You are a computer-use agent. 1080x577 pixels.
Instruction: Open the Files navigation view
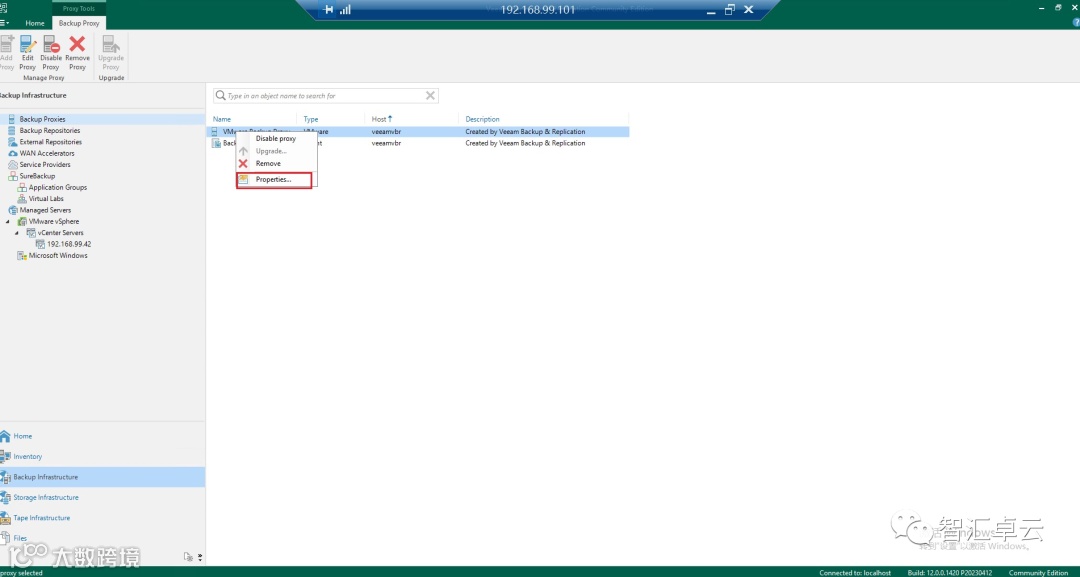pos(20,538)
